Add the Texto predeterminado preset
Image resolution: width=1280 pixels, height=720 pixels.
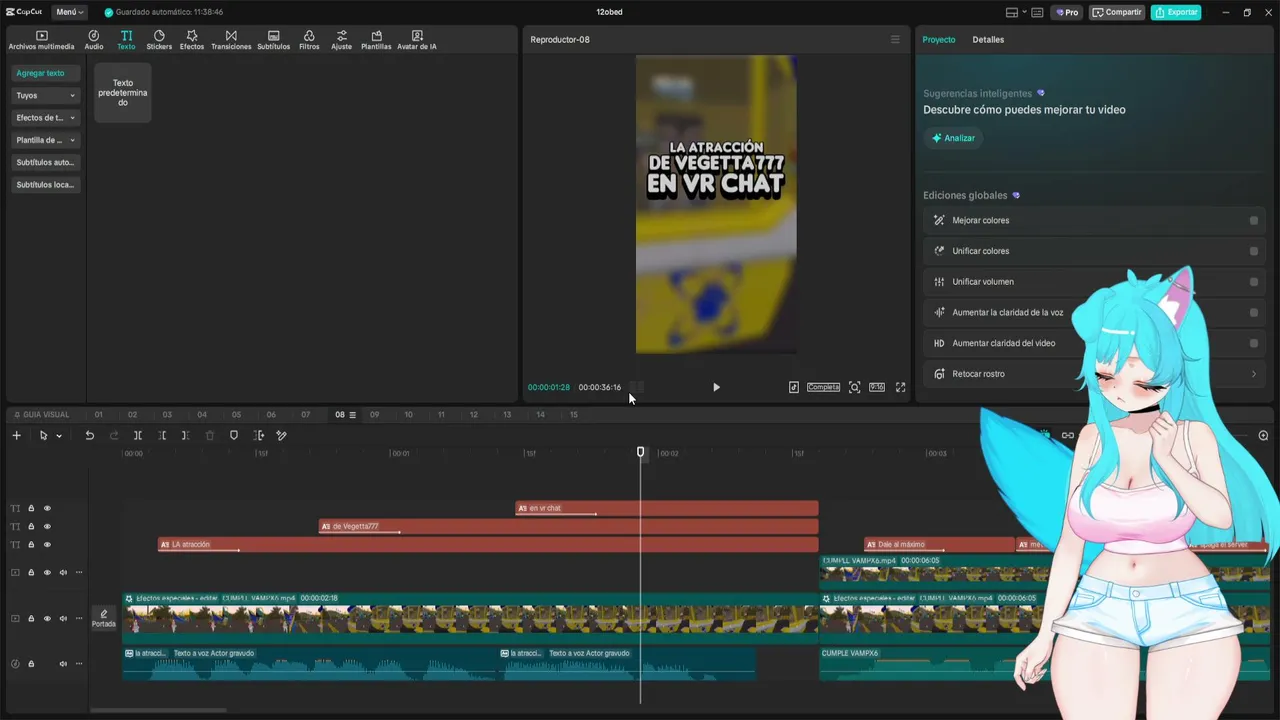click(x=123, y=93)
